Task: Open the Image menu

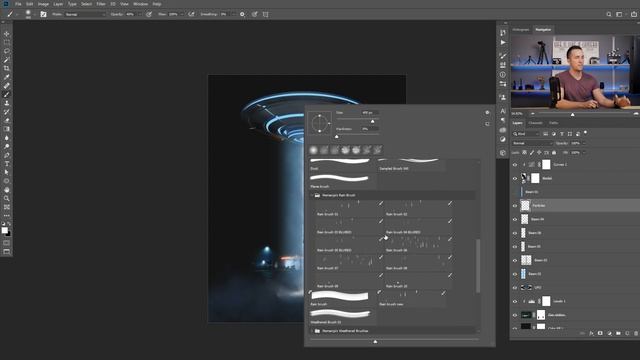Action: (x=43, y=4)
